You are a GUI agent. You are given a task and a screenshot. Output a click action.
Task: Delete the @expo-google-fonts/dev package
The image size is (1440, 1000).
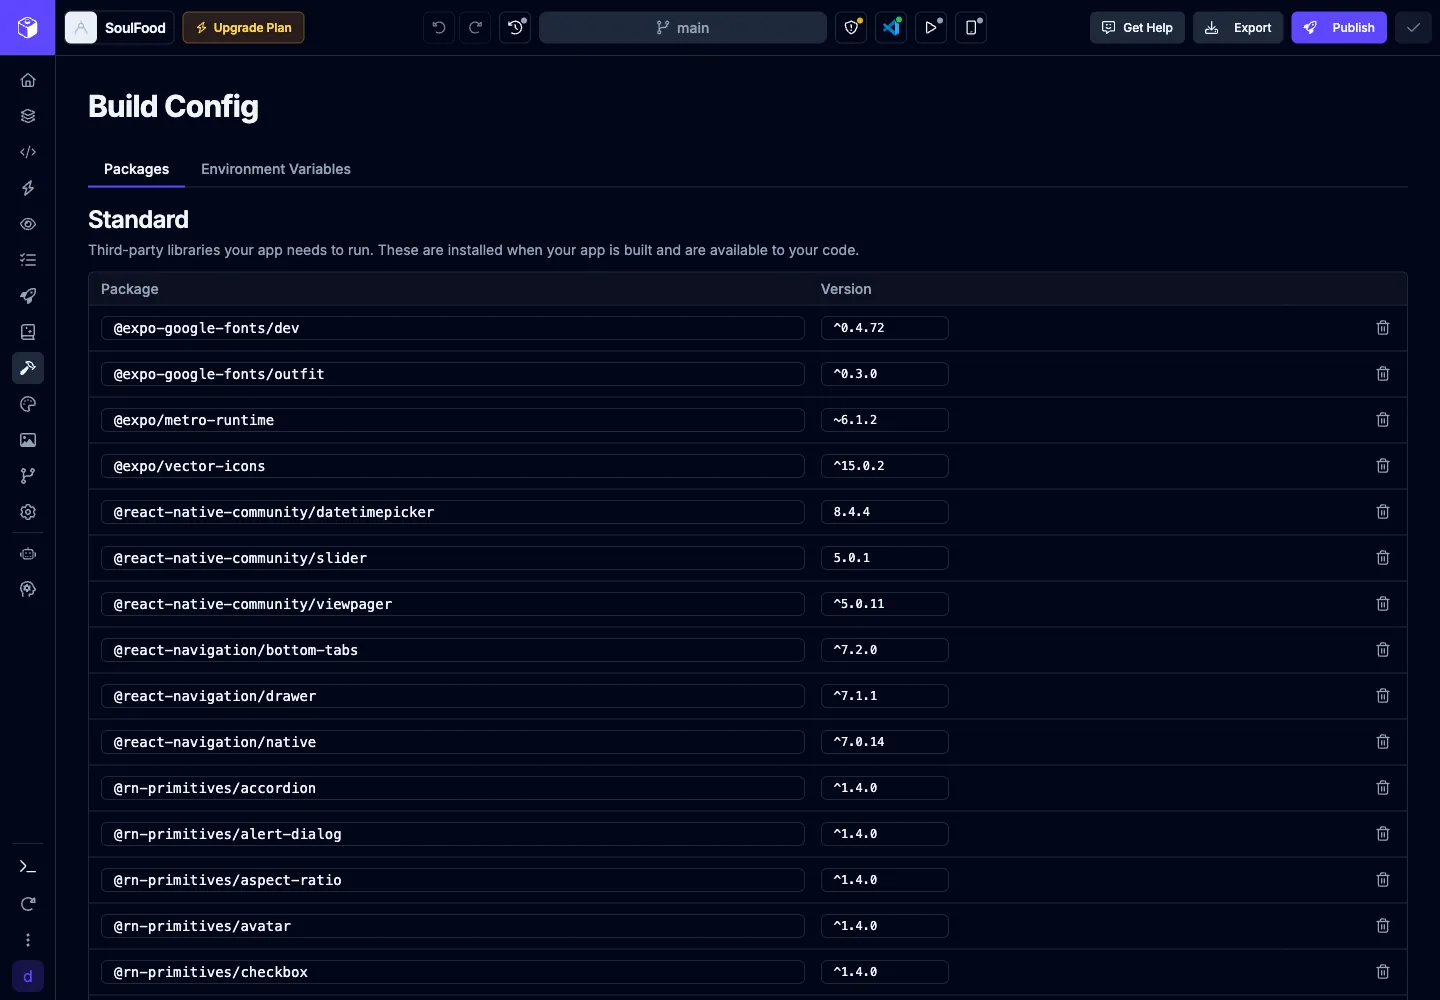(1383, 328)
